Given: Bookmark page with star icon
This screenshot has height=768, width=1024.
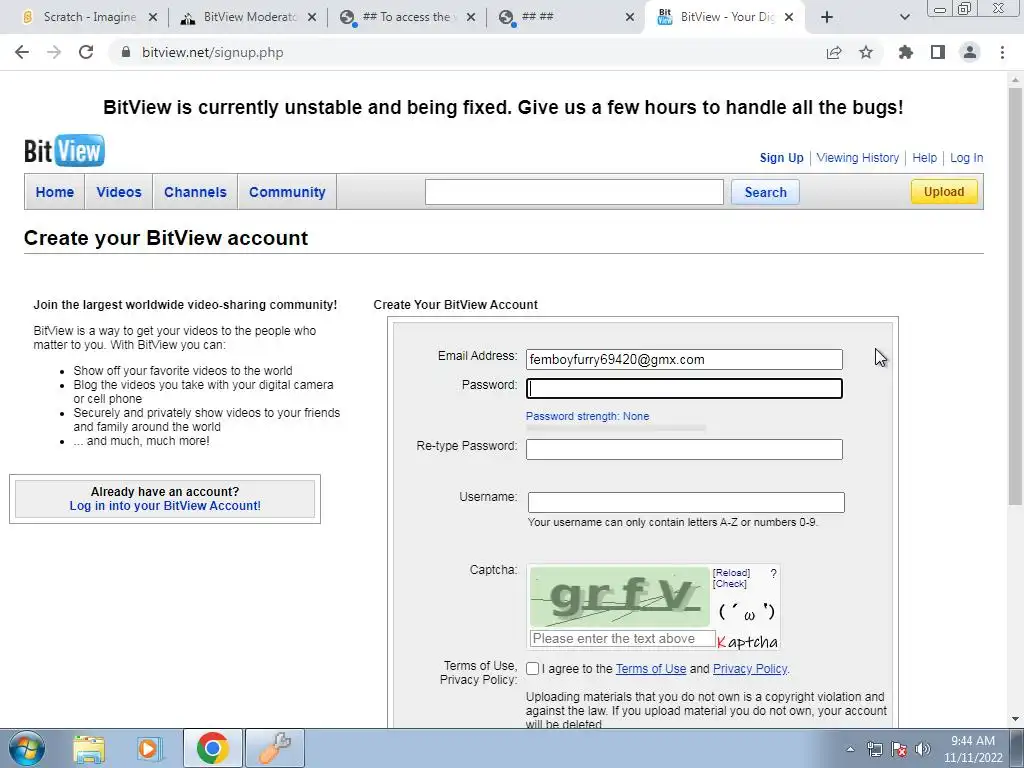Looking at the screenshot, I should click(866, 52).
